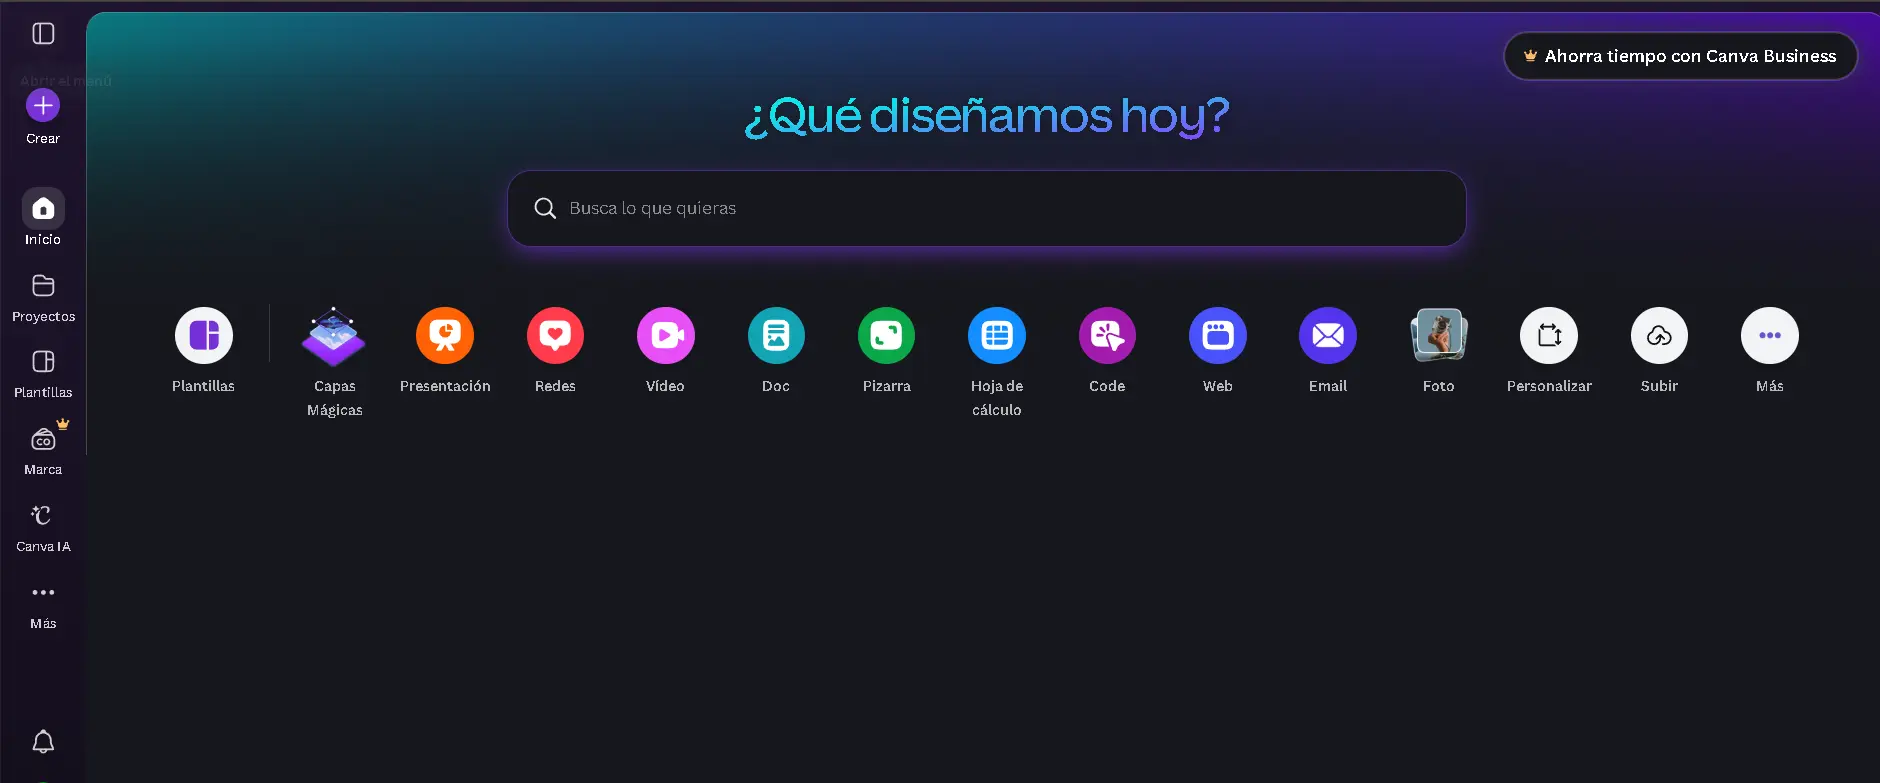1880x783 pixels.
Task: Click Ahorra tiempo con Canva Business
Action: (x=1680, y=56)
